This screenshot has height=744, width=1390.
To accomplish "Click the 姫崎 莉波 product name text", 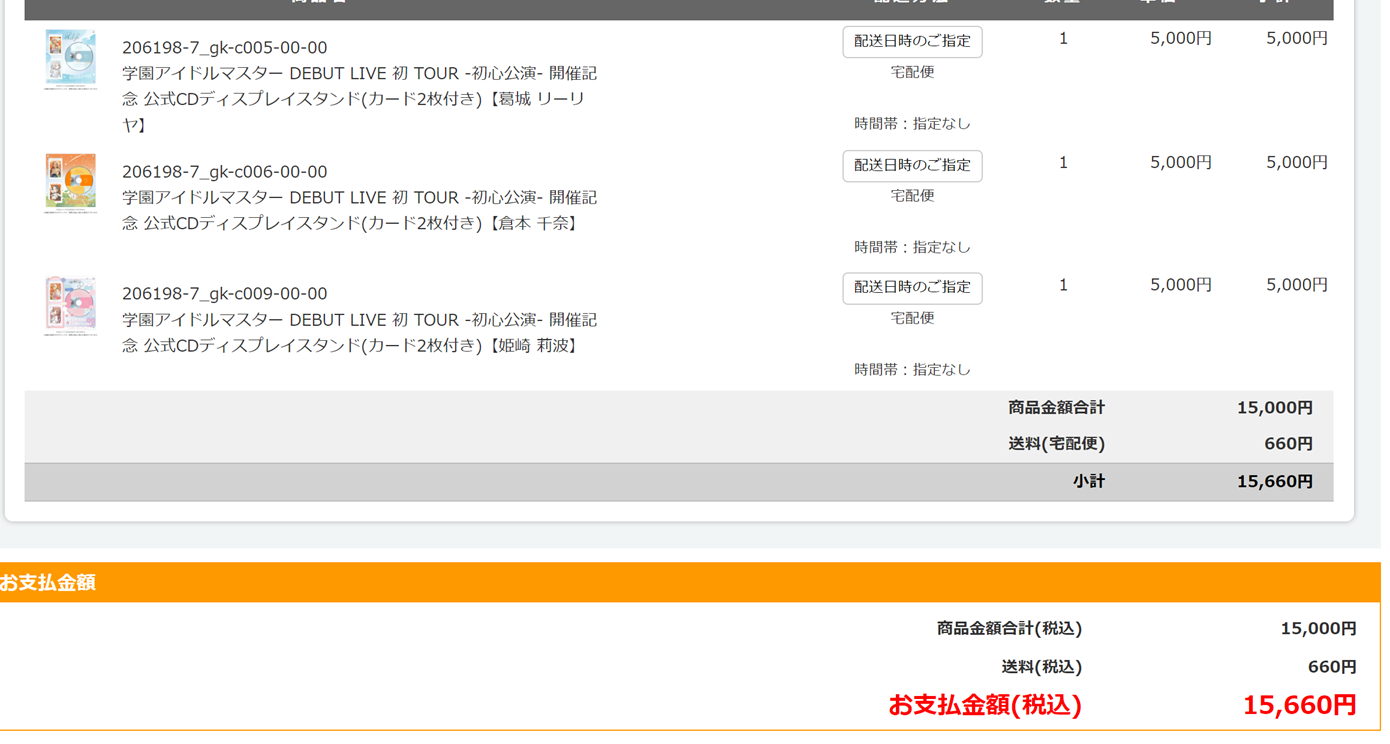I will click(359, 333).
